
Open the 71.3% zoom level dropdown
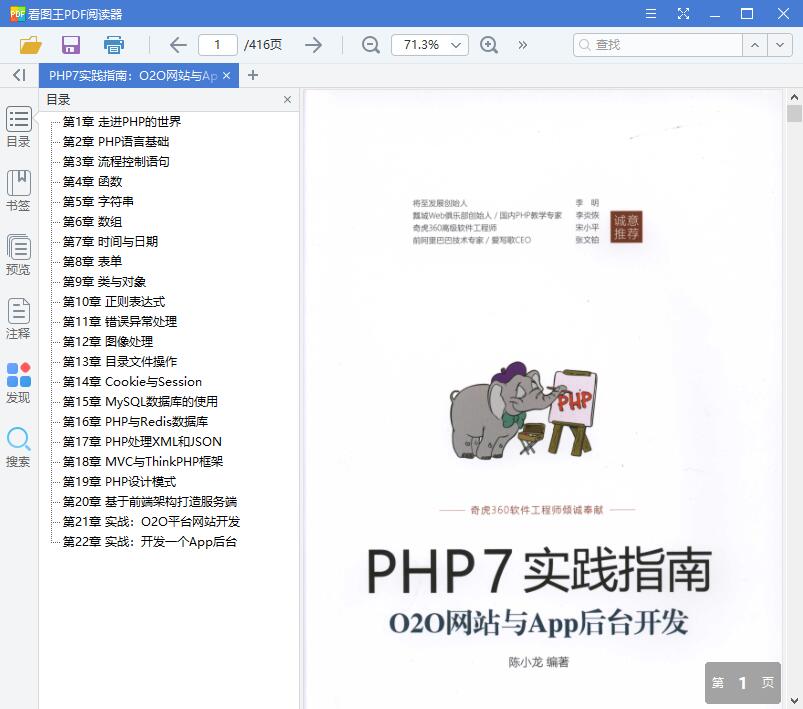click(x=430, y=45)
